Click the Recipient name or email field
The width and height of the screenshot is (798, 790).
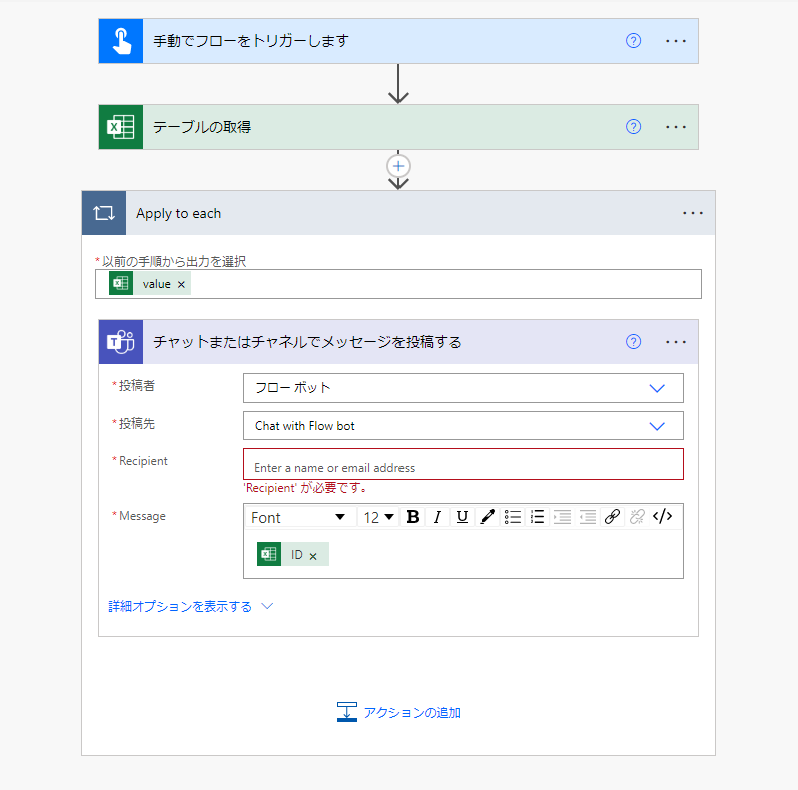[463, 467]
